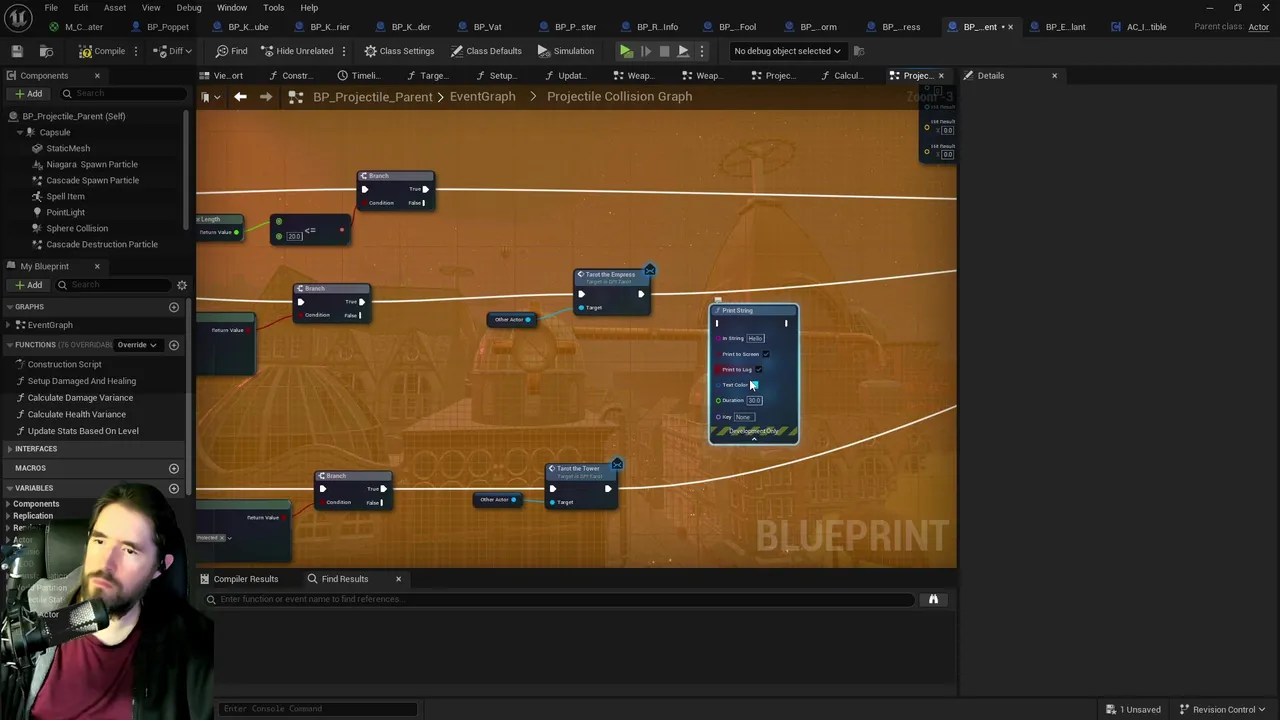Close the Find Results tab
Screen dimensions: 1280x720
(x=398, y=579)
